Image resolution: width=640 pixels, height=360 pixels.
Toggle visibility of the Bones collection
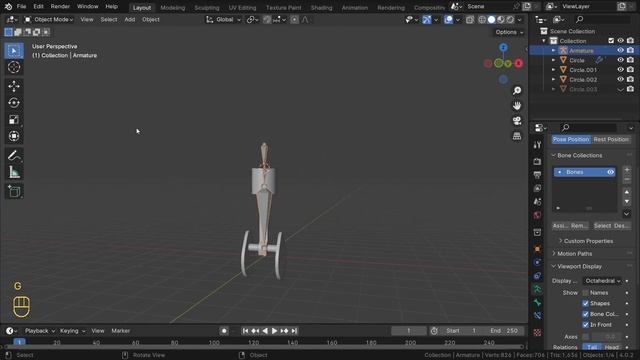coord(611,172)
